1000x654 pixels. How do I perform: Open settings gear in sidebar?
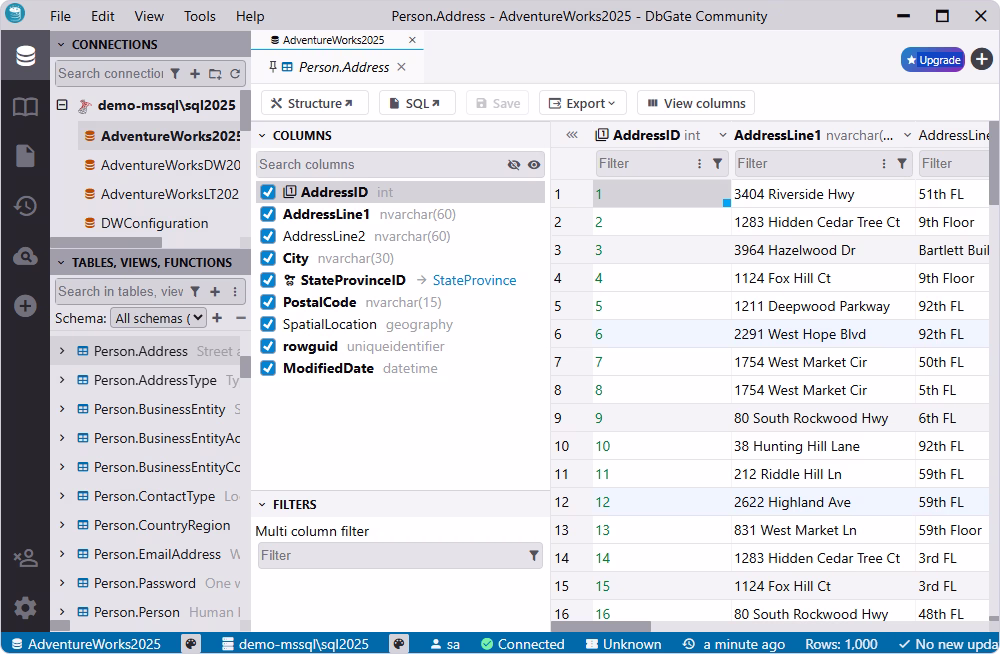pos(26,608)
